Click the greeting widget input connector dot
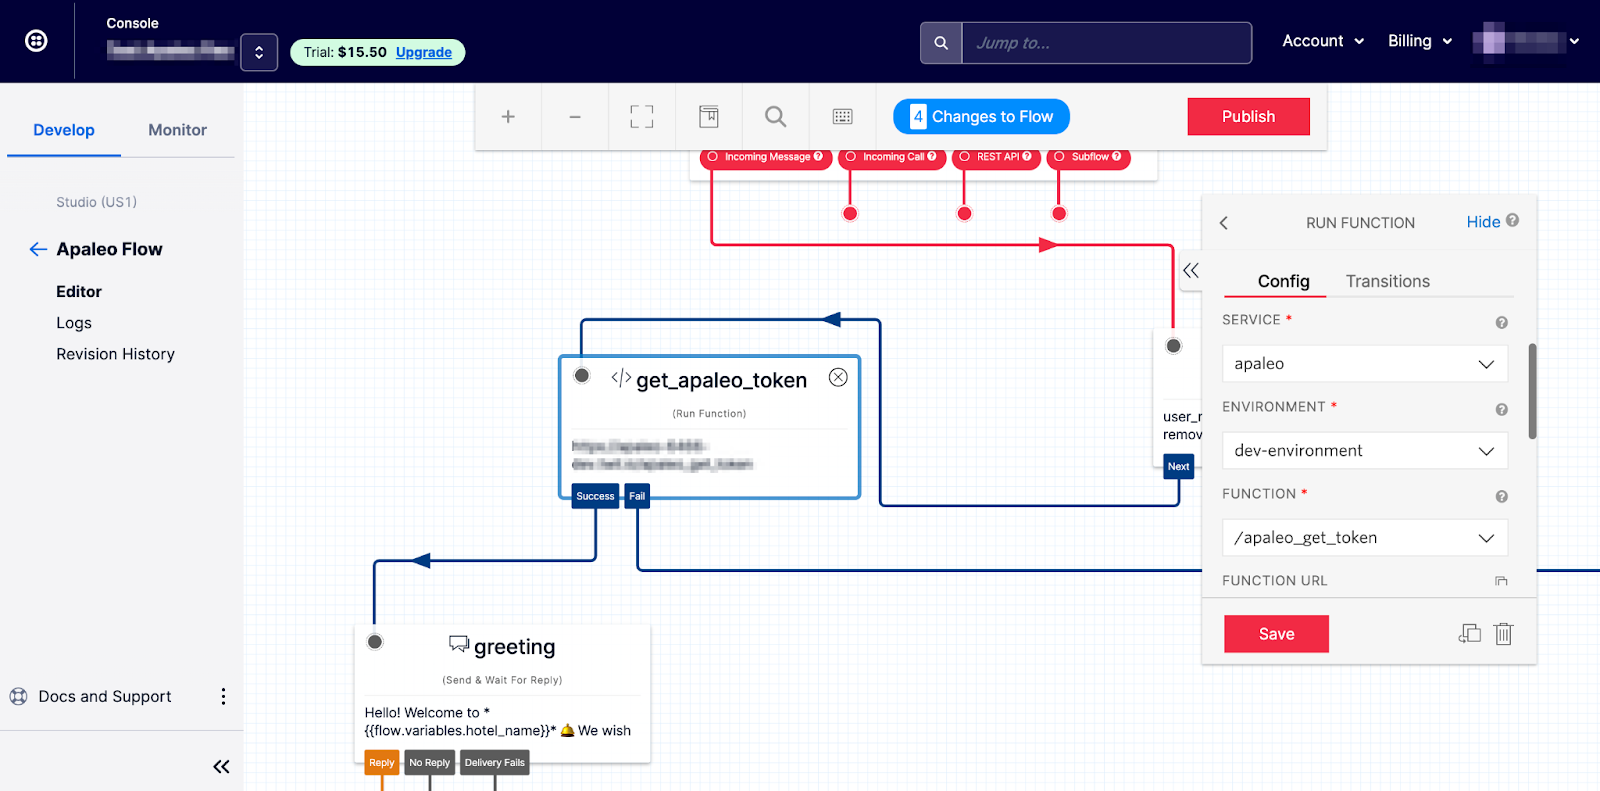Screen dimensions: 1600x791 375,642
